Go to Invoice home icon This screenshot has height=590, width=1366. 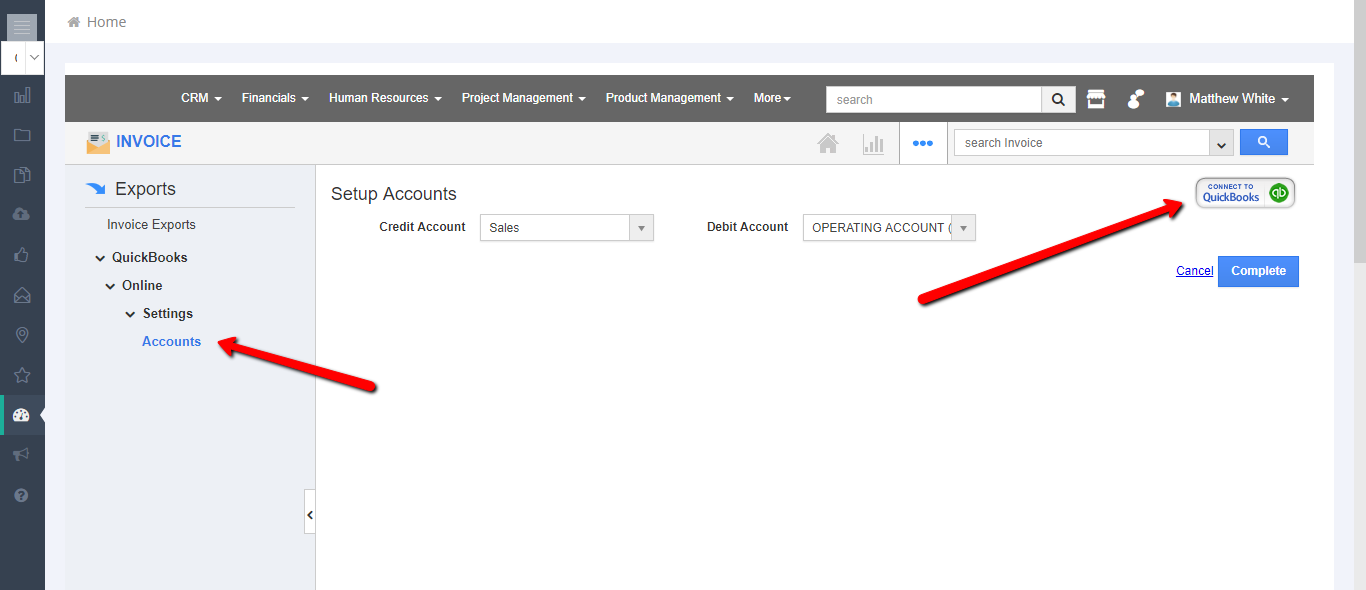(828, 143)
